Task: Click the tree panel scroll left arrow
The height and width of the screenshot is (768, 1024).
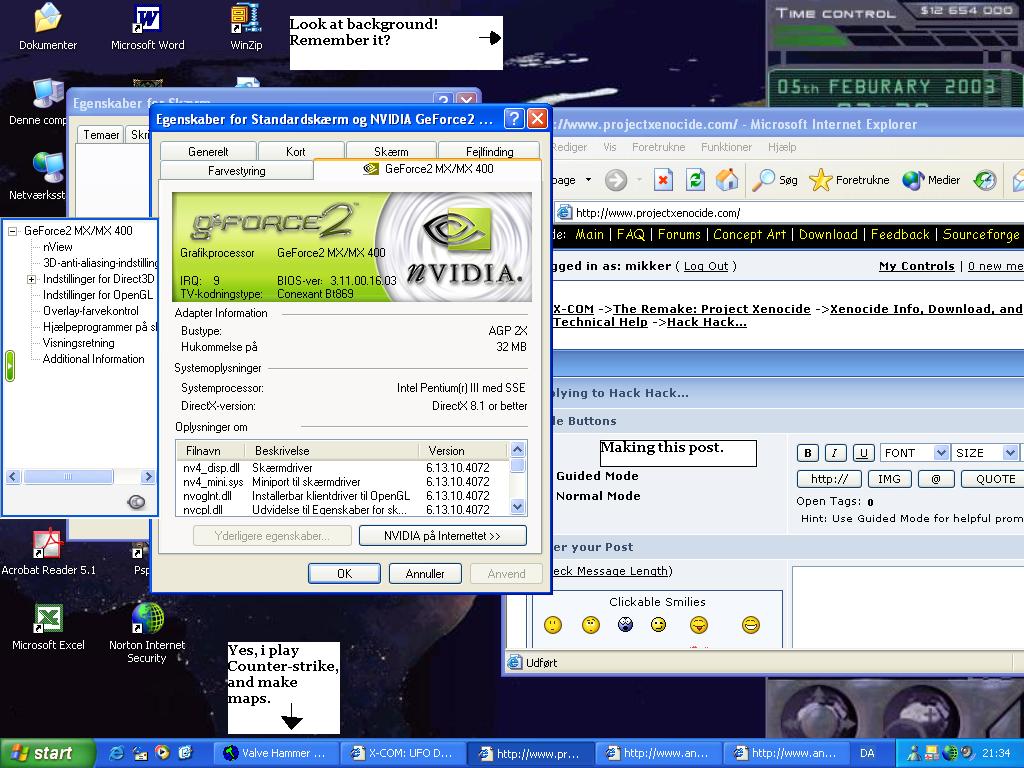Action: click(x=12, y=477)
